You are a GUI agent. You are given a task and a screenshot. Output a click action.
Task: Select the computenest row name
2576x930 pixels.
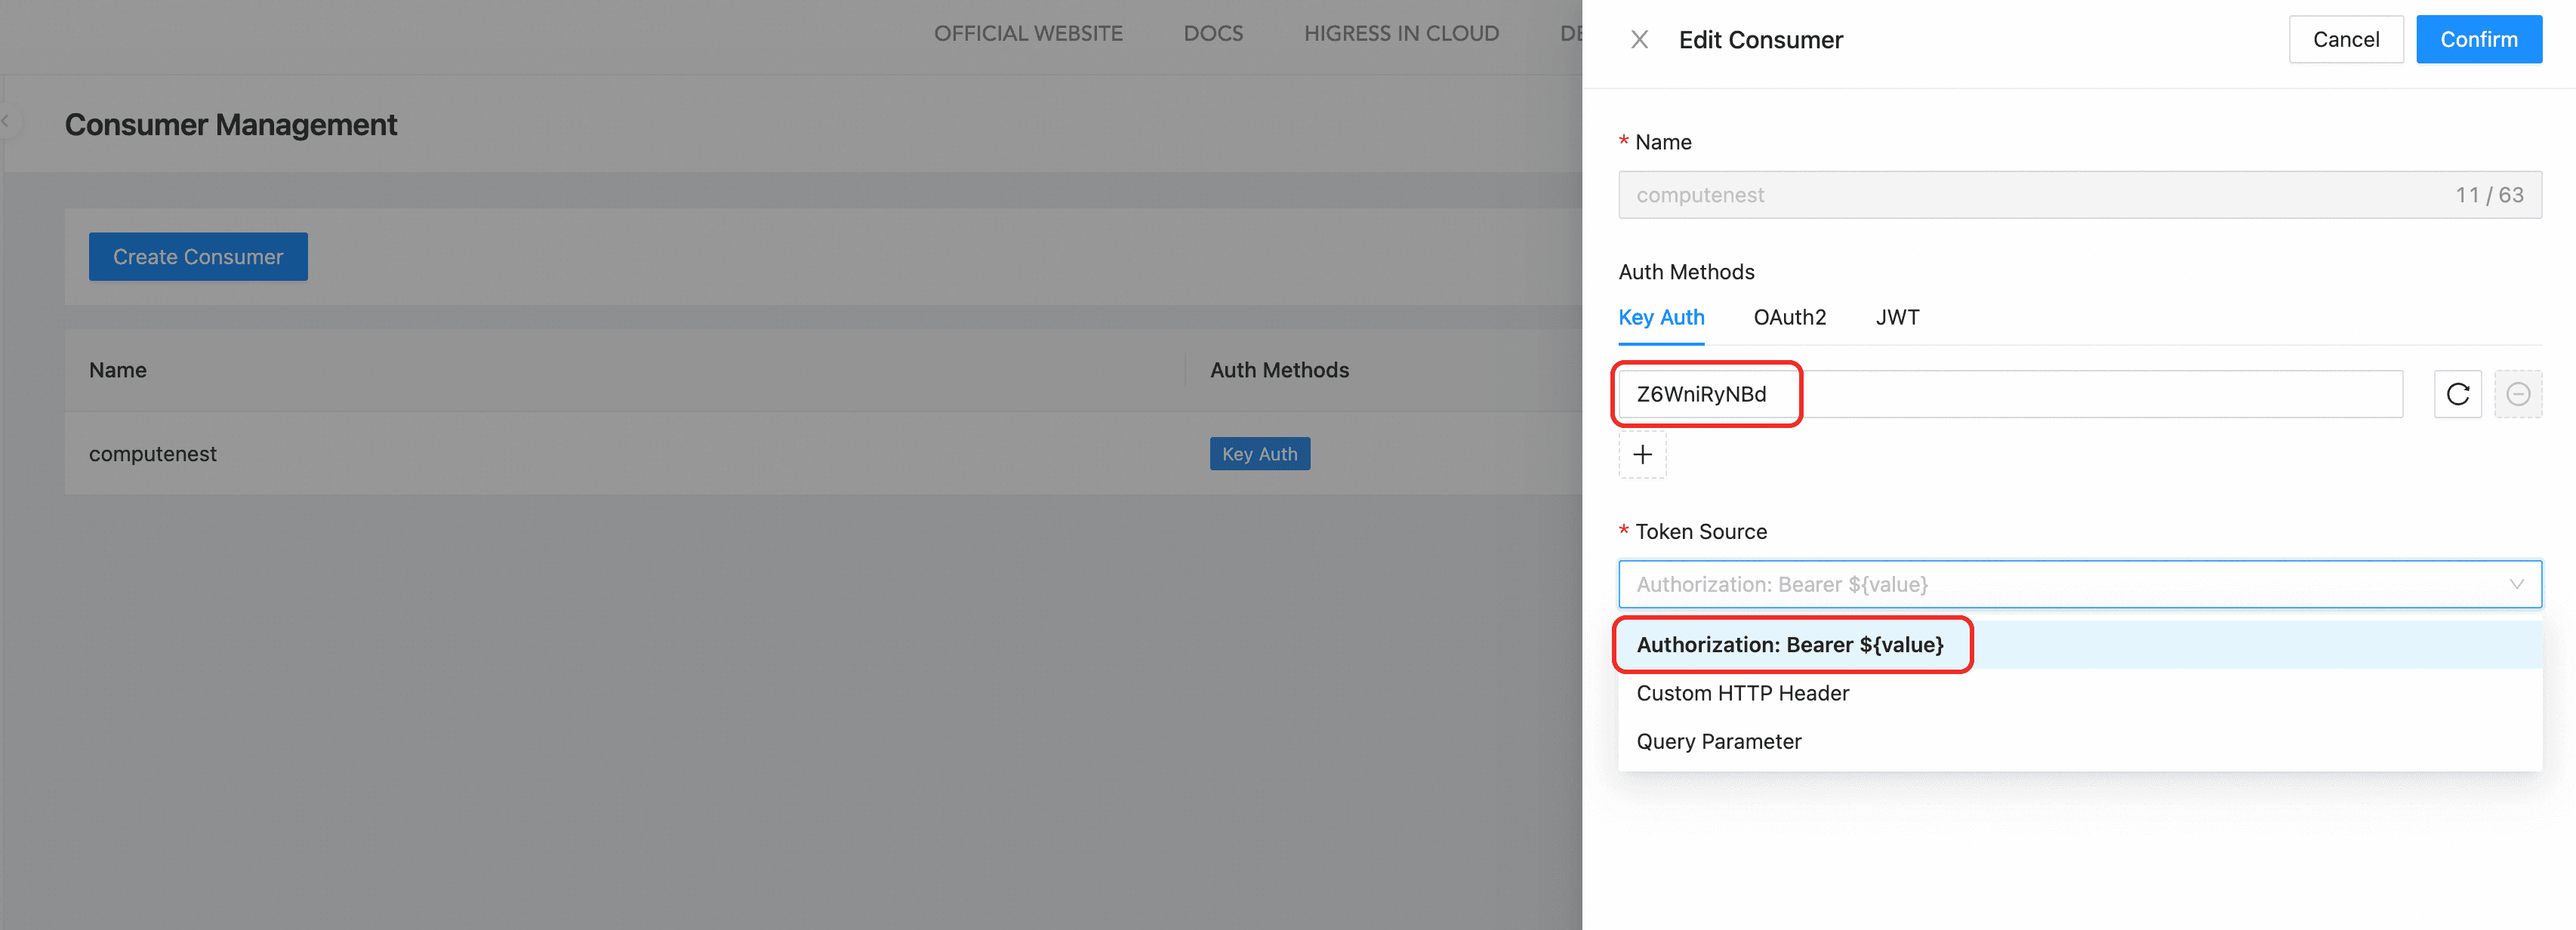point(152,454)
